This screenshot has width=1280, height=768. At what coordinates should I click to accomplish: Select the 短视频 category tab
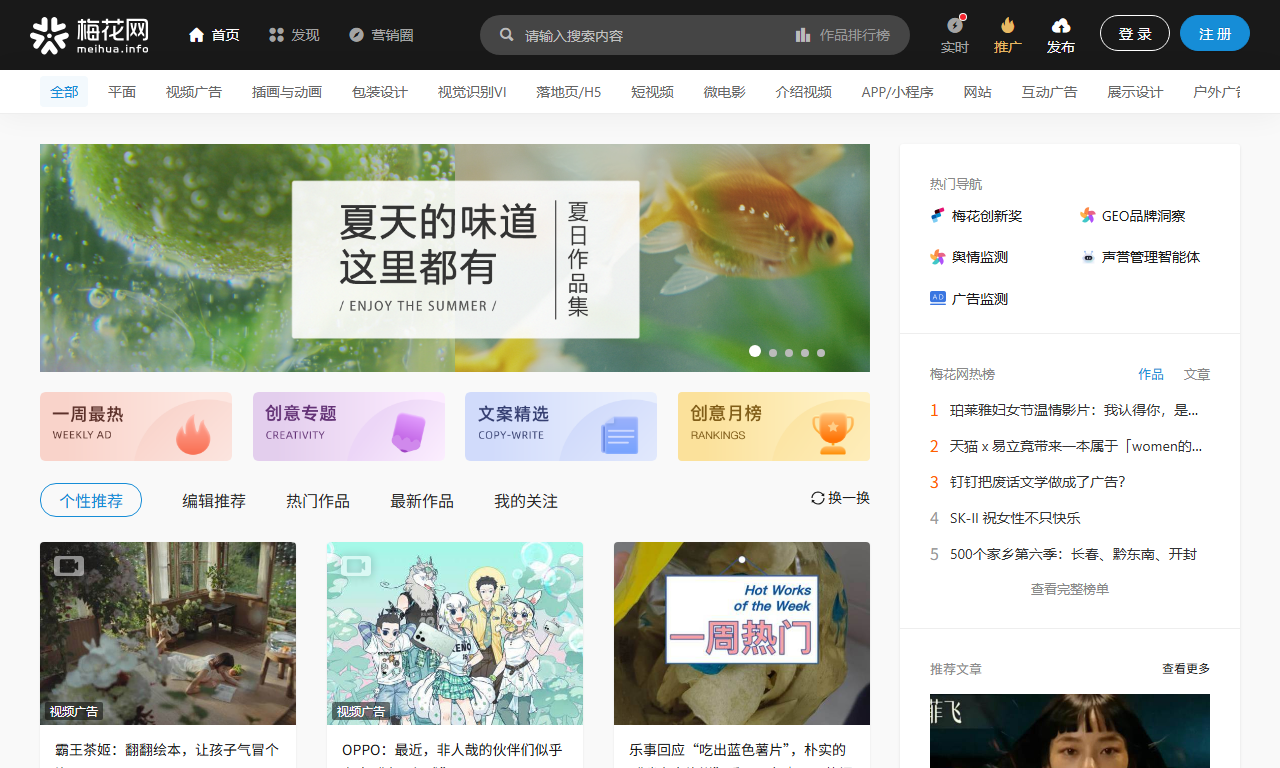[x=652, y=92]
